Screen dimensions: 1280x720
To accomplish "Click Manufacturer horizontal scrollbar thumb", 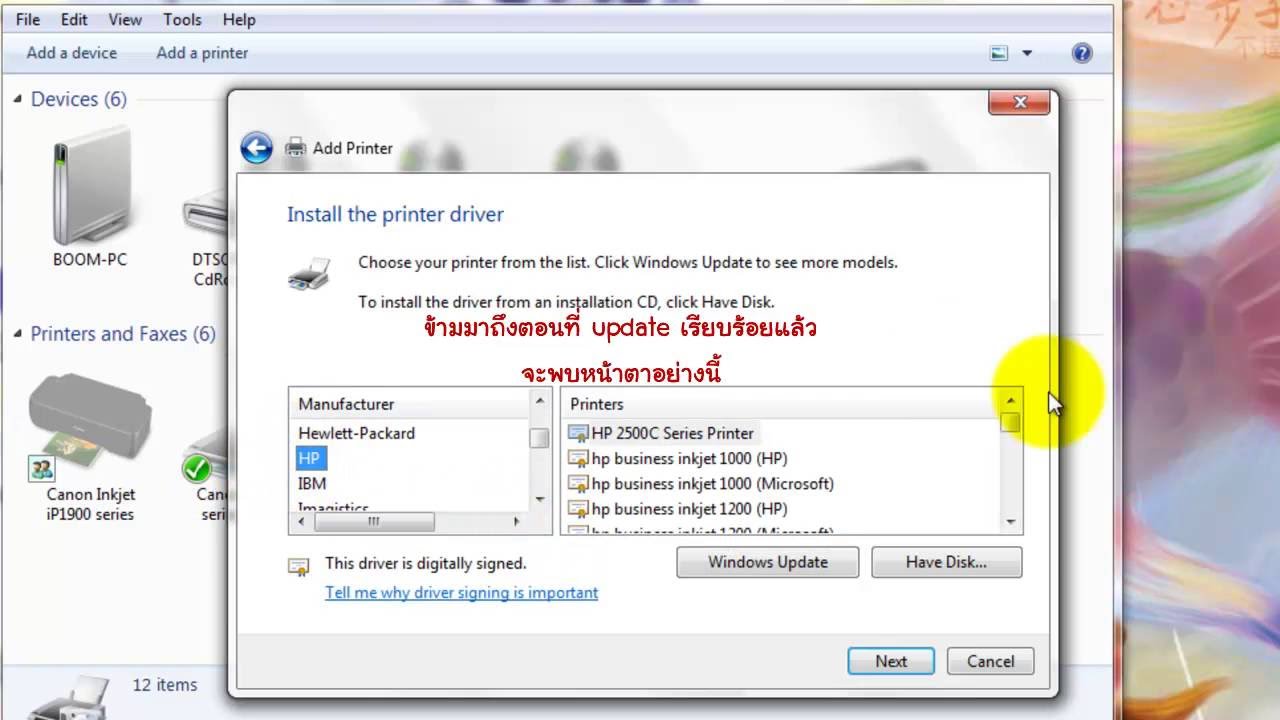I will click(x=373, y=522).
